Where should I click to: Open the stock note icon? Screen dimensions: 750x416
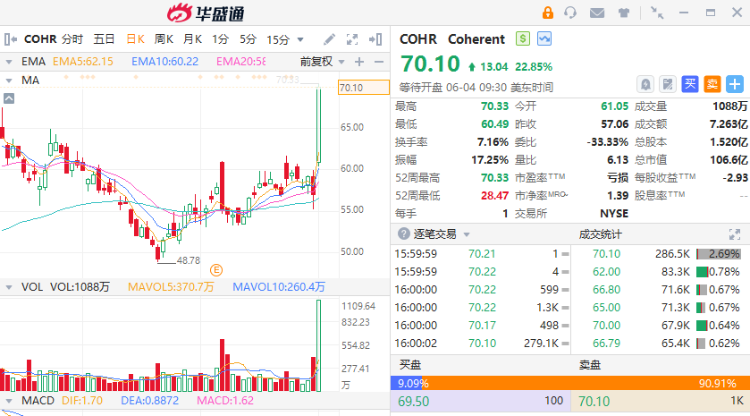point(667,85)
